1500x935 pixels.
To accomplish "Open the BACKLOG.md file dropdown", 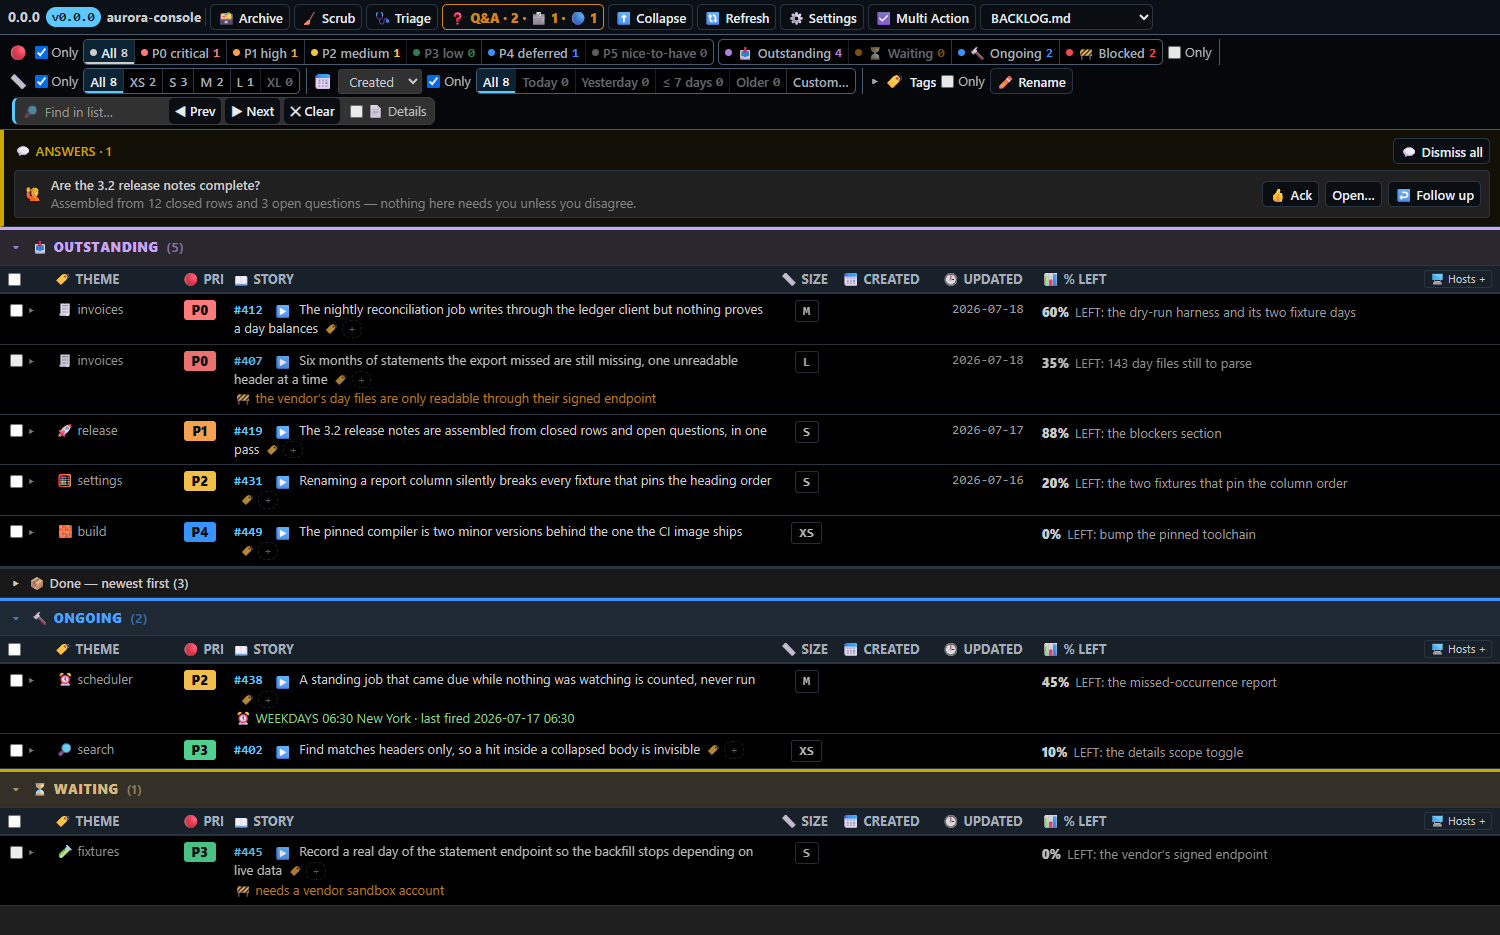I will tap(1066, 18).
